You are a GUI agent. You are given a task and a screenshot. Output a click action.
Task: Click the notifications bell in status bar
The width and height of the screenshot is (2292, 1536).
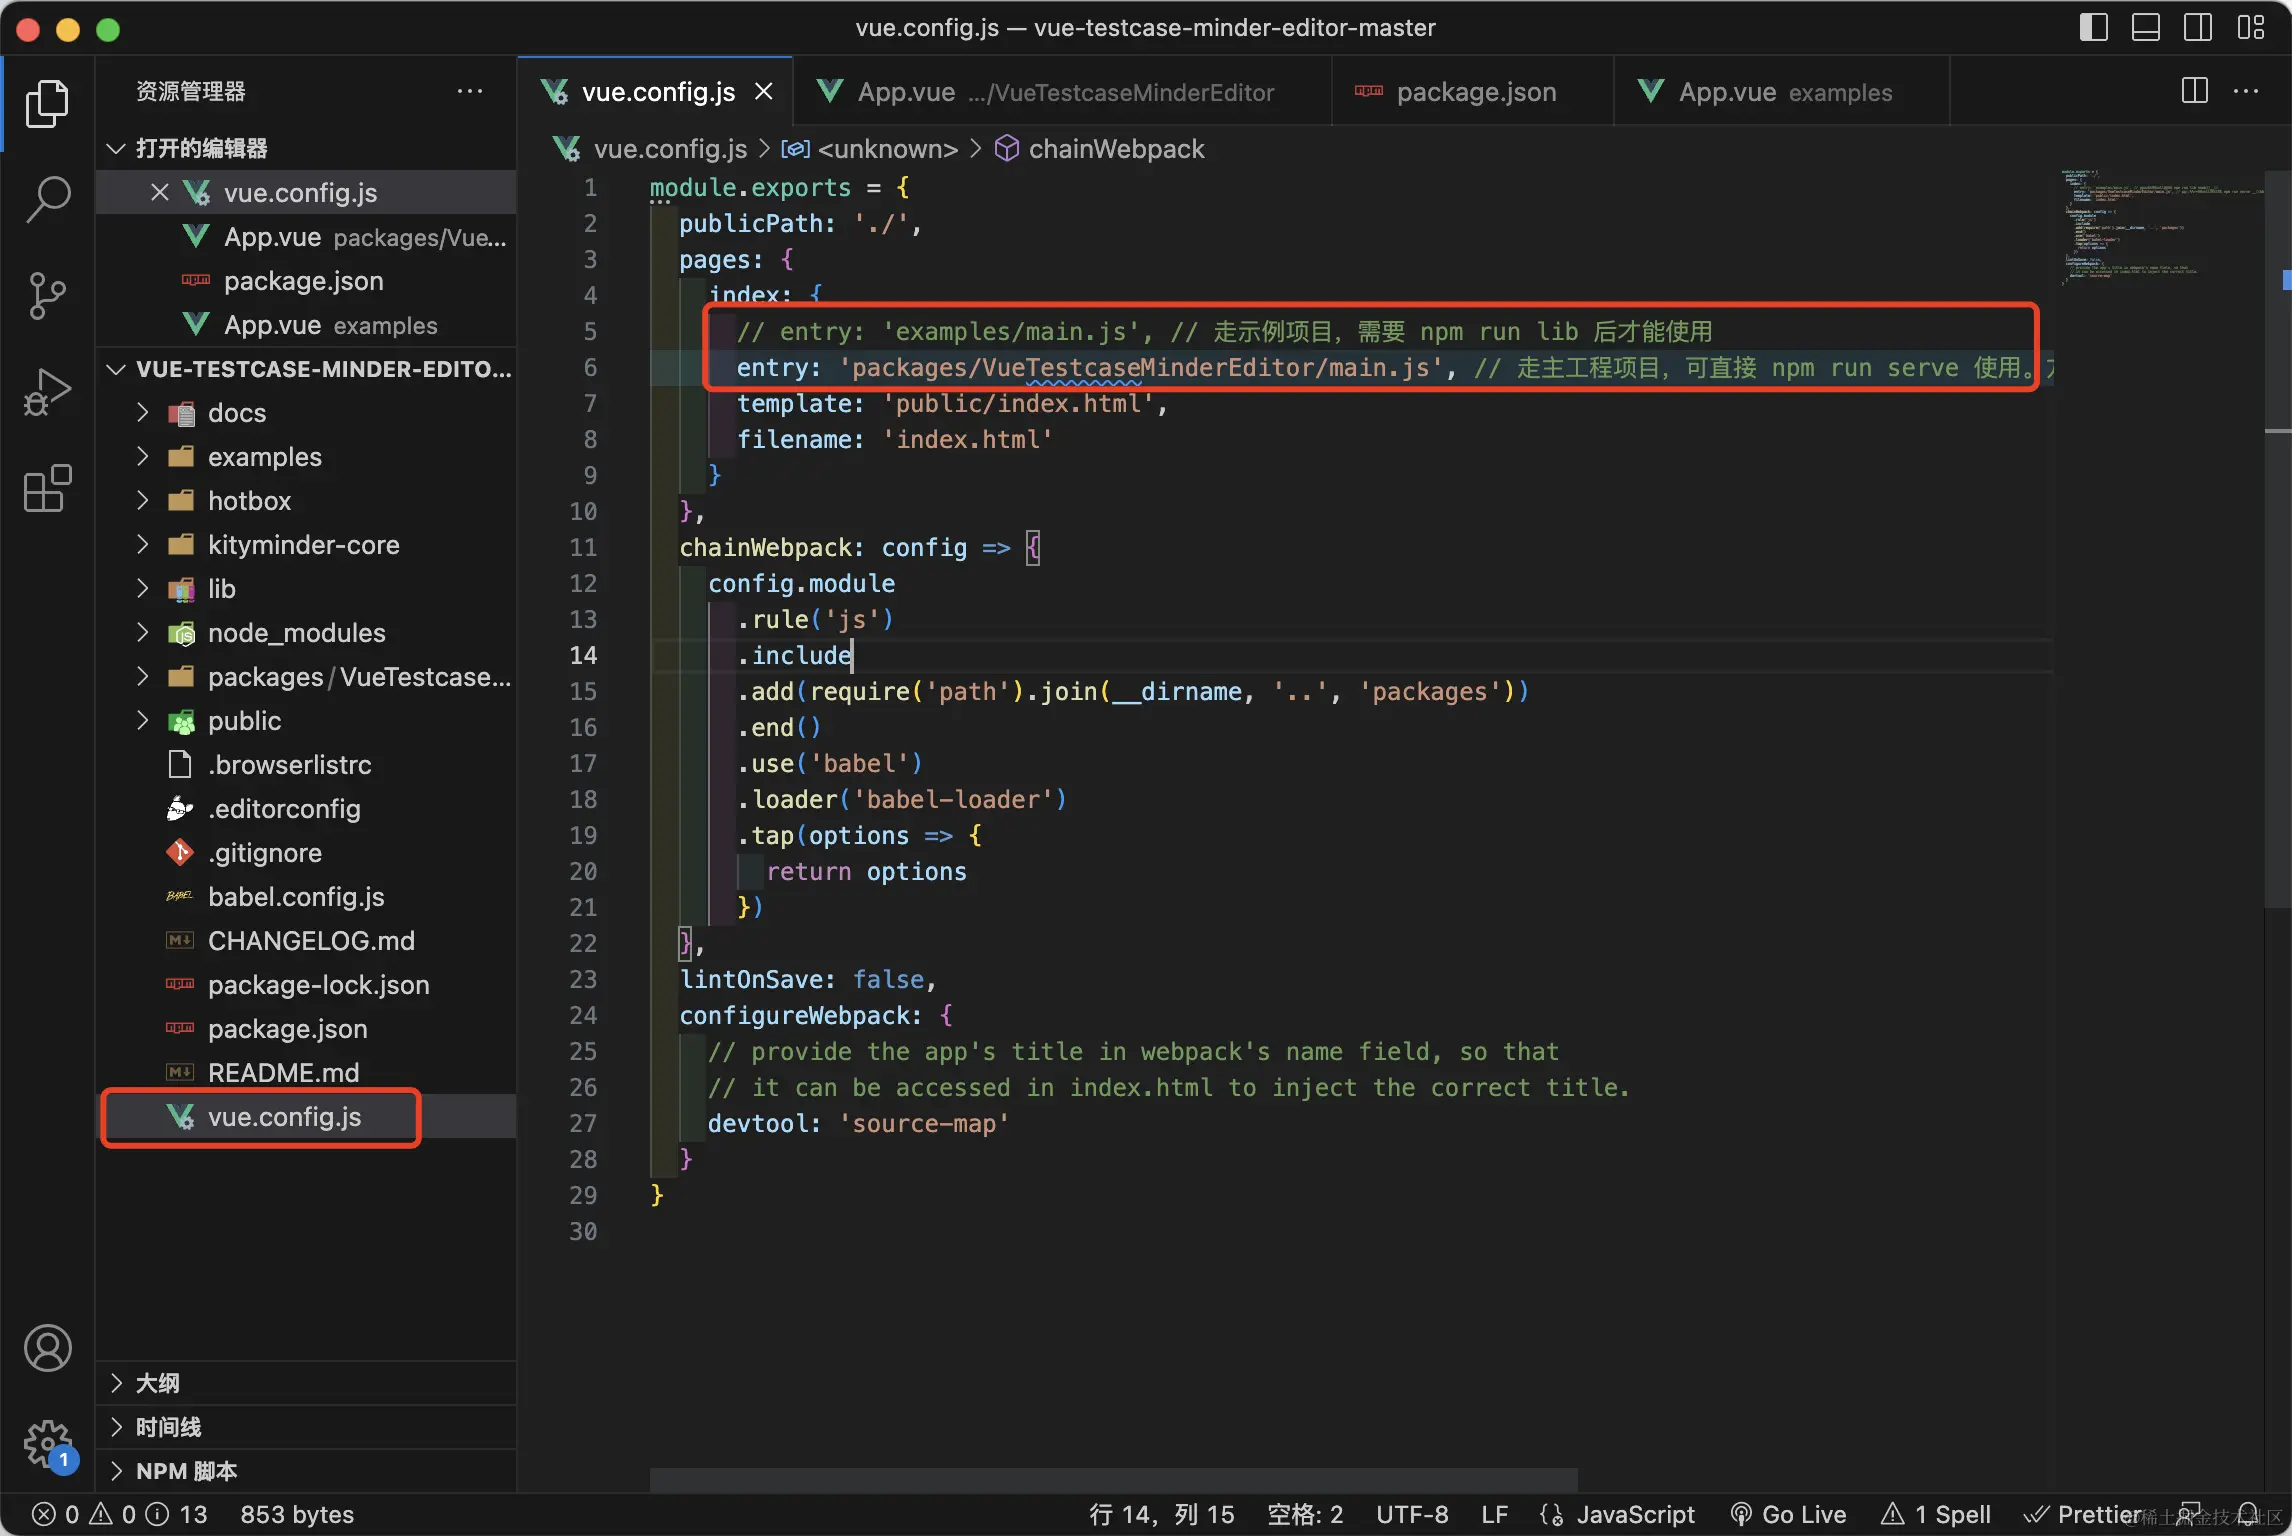[2248, 1514]
